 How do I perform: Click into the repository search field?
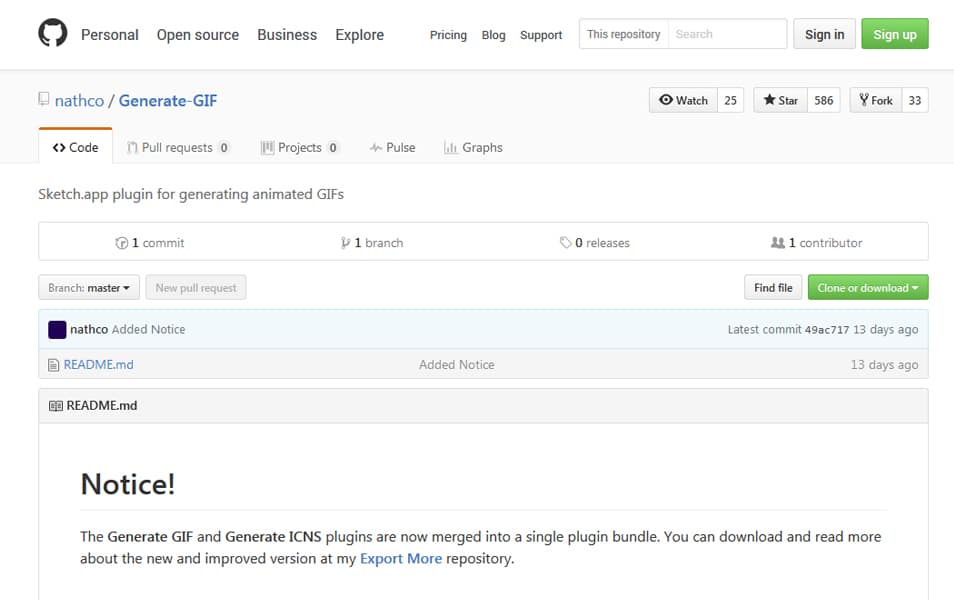coord(726,34)
